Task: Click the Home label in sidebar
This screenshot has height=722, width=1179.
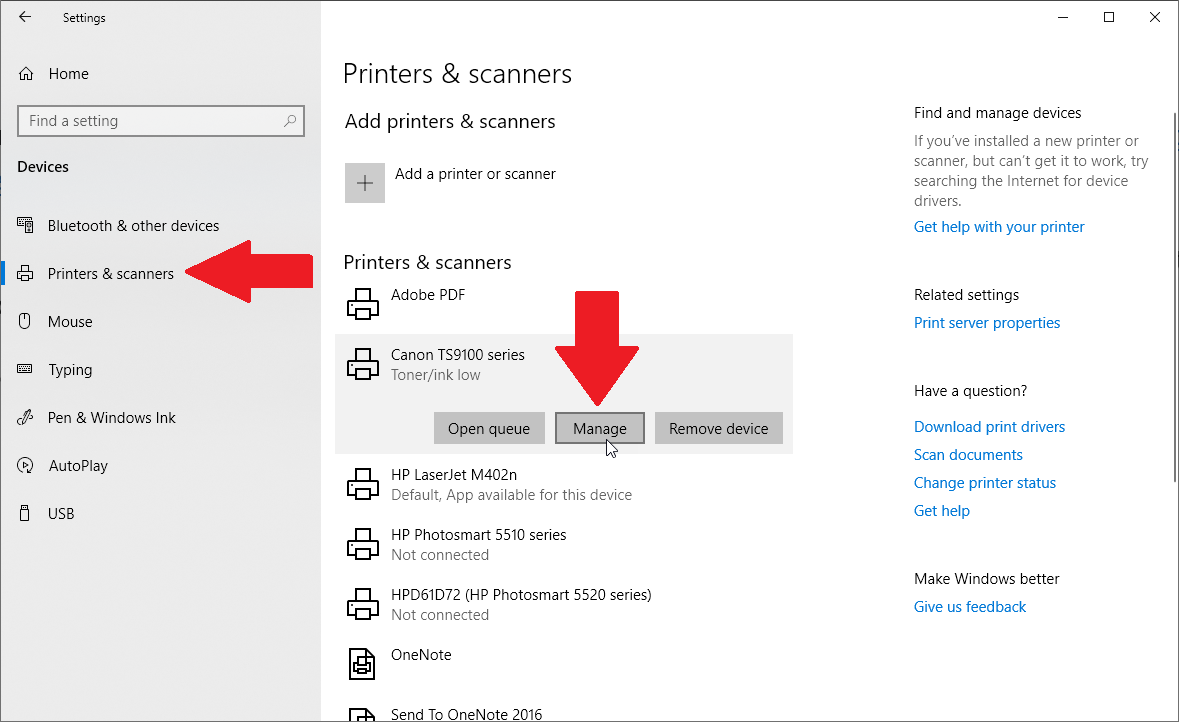Action: point(68,74)
